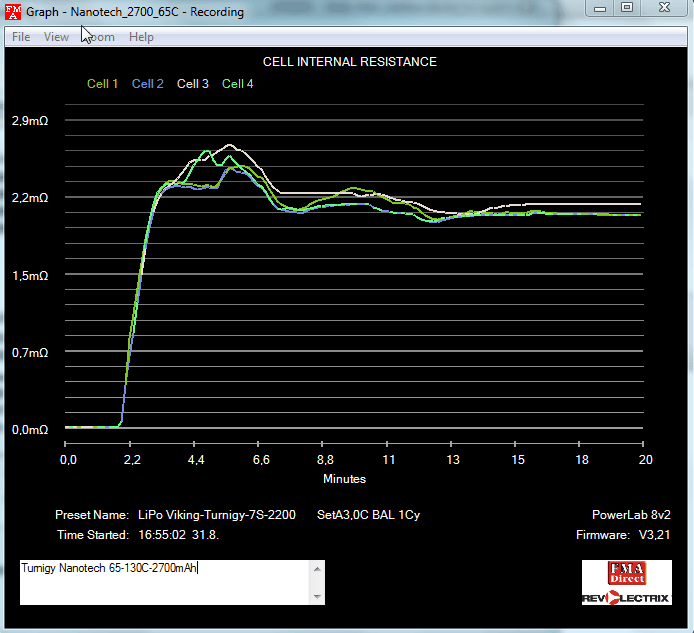The image size is (694, 633).
Task: Click the FMA application icon in title bar
Action: click(14, 12)
